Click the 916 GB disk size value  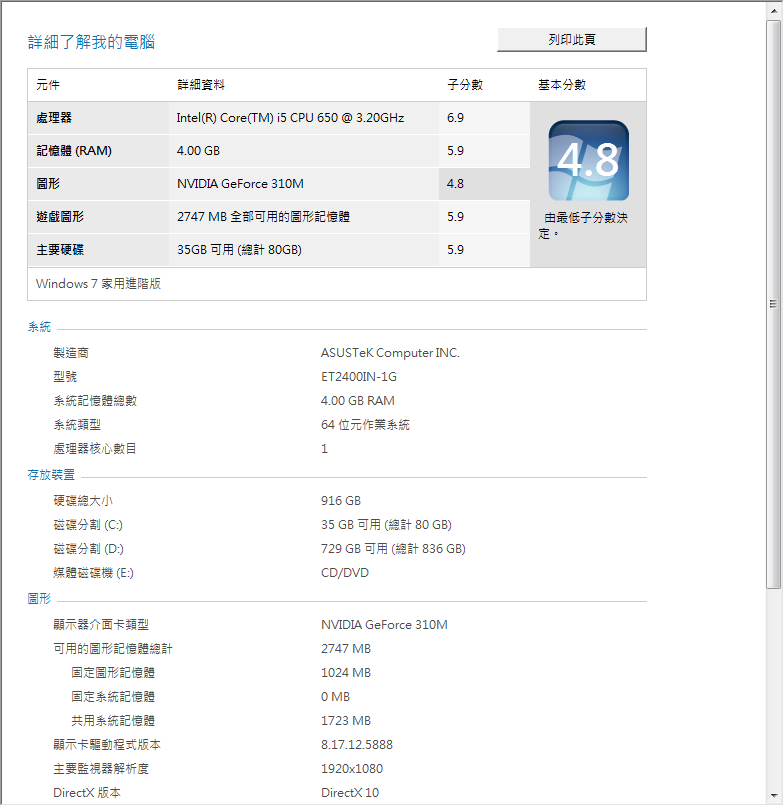[x=341, y=501]
